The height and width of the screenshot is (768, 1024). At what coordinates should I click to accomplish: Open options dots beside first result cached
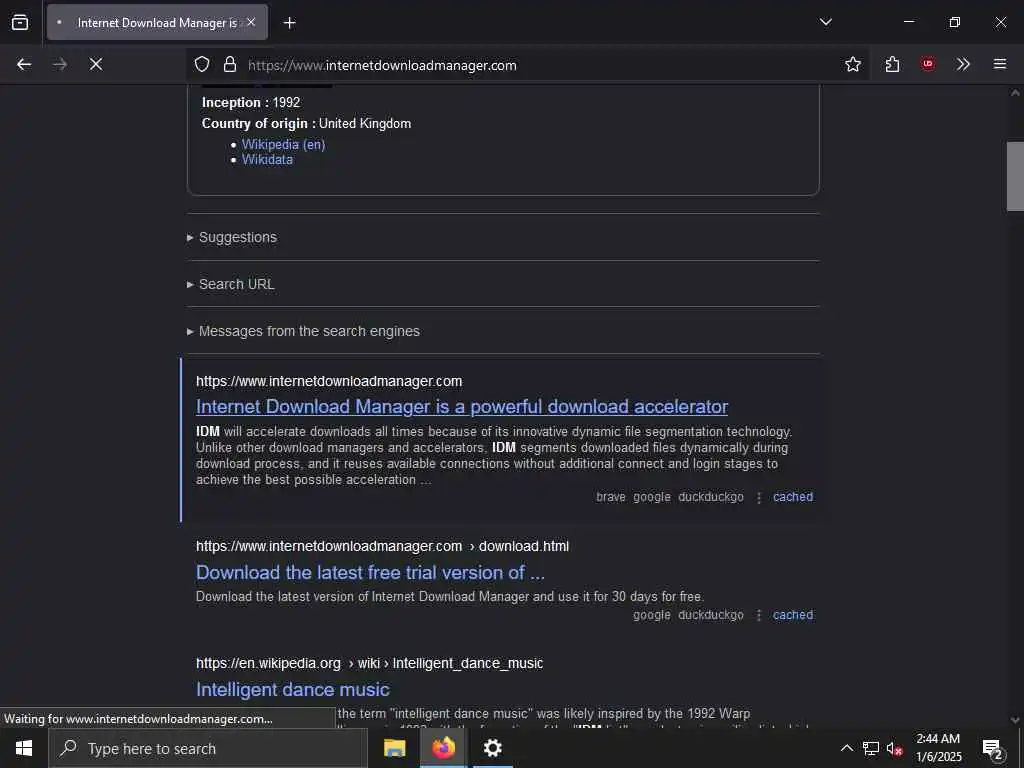click(x=759, y=498)
